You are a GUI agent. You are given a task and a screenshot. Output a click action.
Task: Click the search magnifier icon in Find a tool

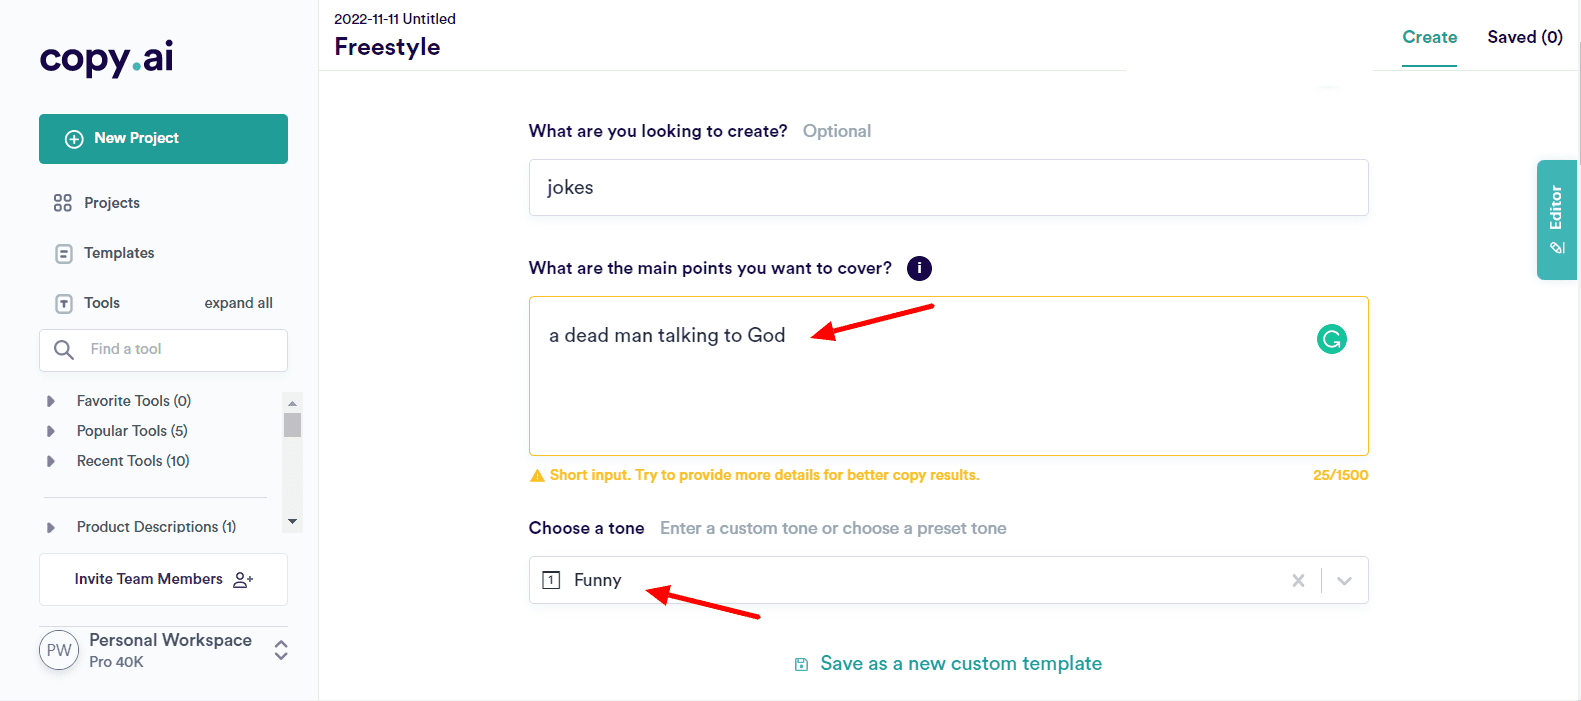coord(64,350)
